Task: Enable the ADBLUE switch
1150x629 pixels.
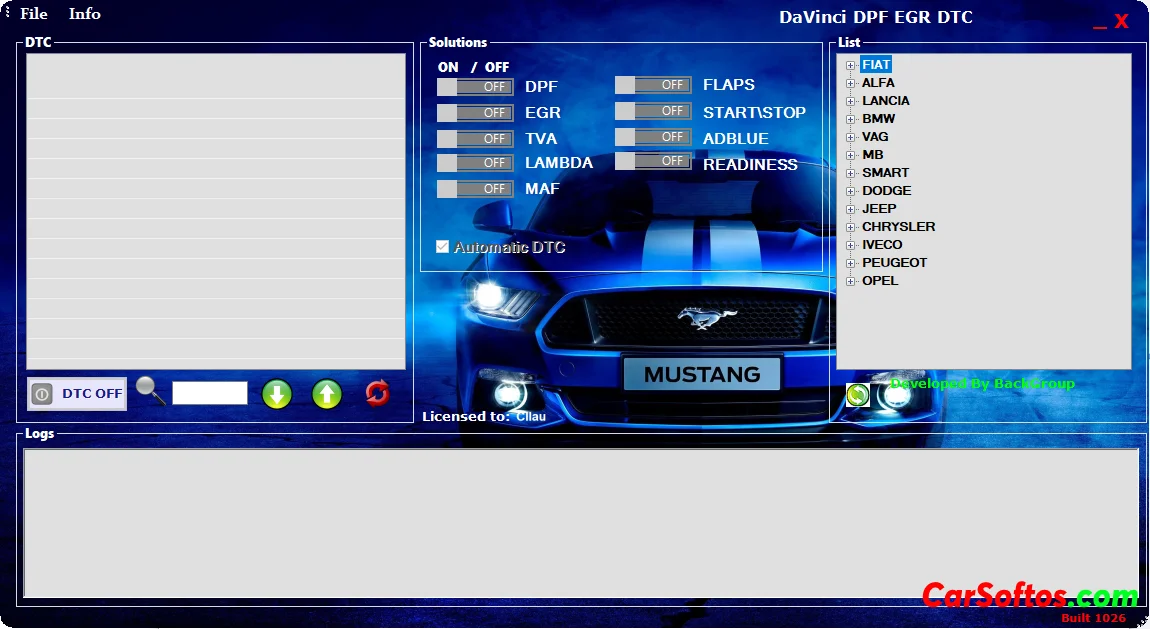Action: coord(653,137)
